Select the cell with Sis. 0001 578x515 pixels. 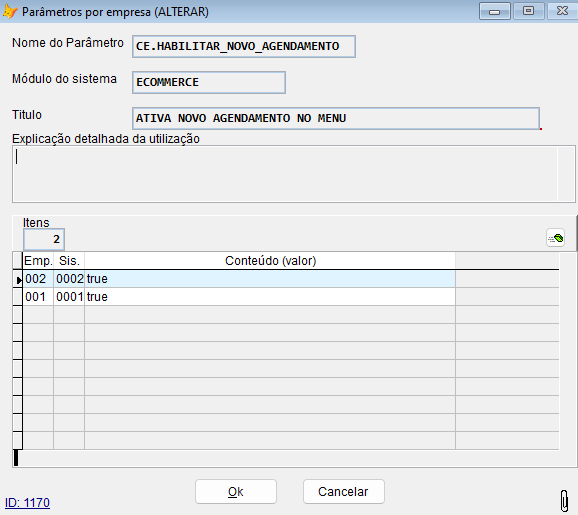(x=69, y=297)
